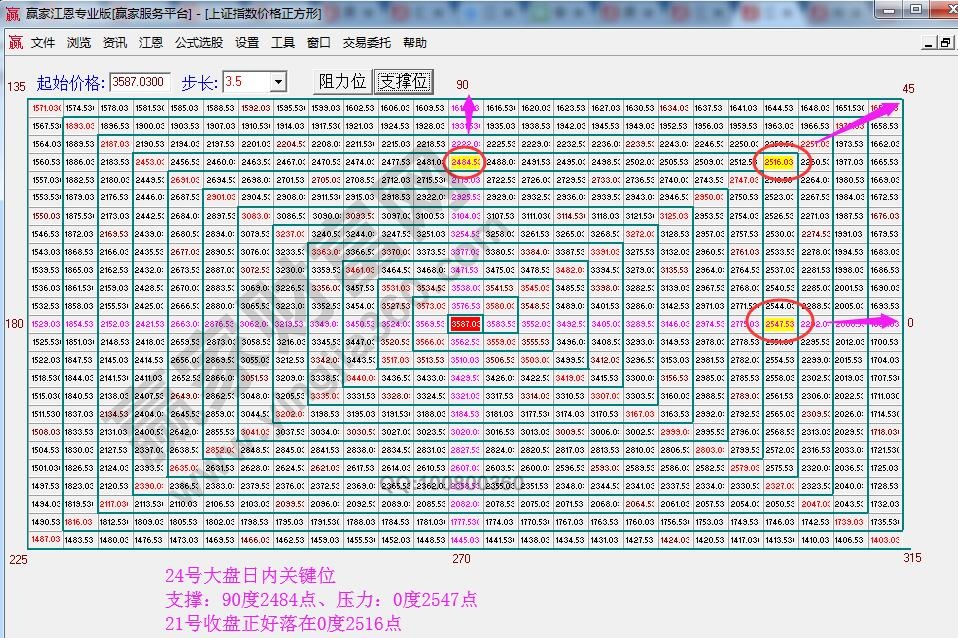The height and width of the screenshot is (638, 958).
Task: Select the circled 2484.5 support cell
Action: (463, 160)
